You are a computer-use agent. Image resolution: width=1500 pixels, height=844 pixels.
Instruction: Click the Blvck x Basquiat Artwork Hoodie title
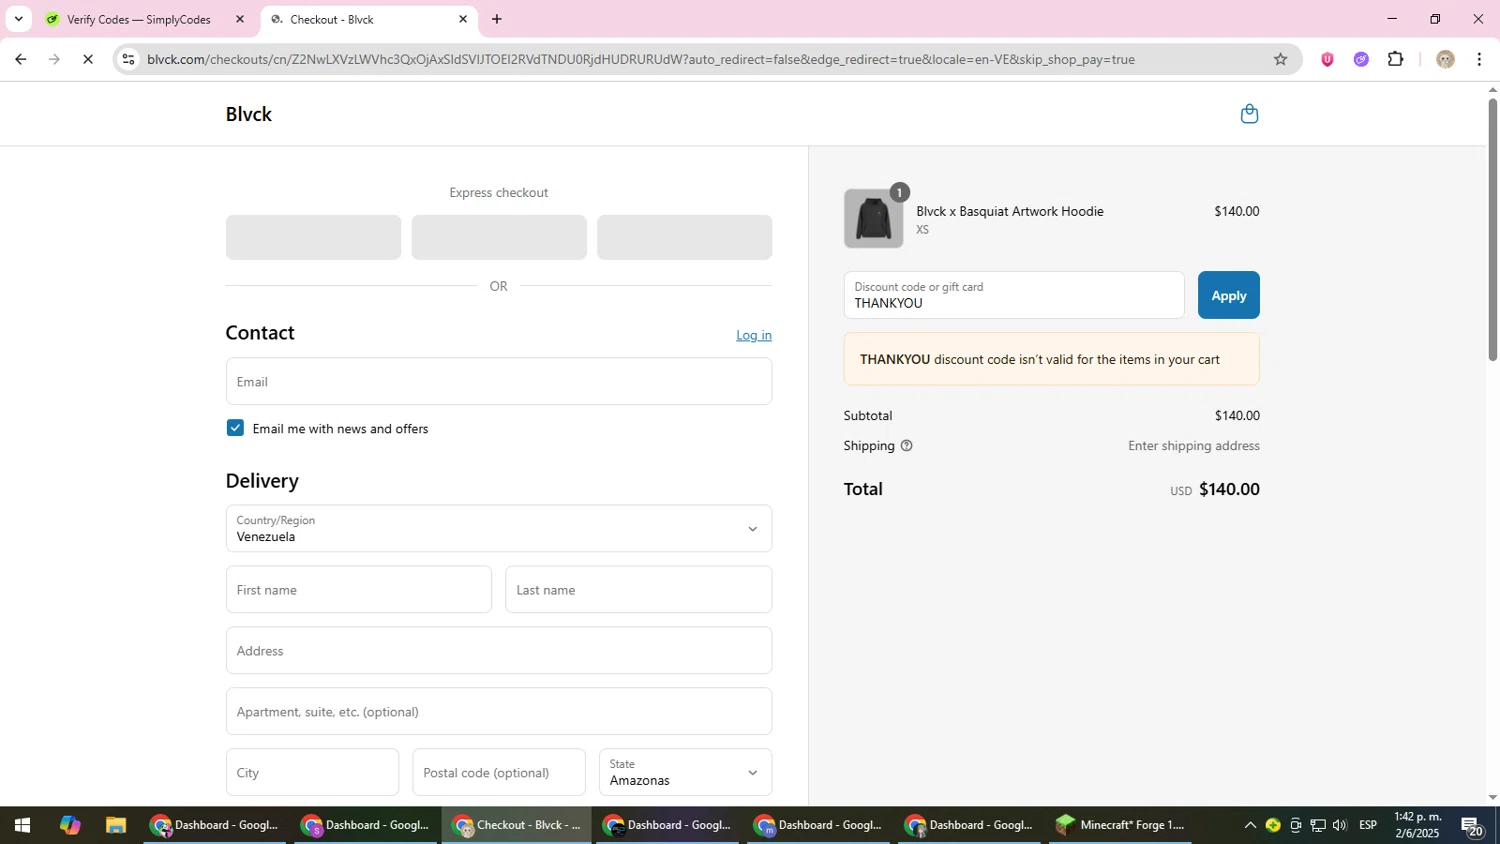coord(1010,211)
